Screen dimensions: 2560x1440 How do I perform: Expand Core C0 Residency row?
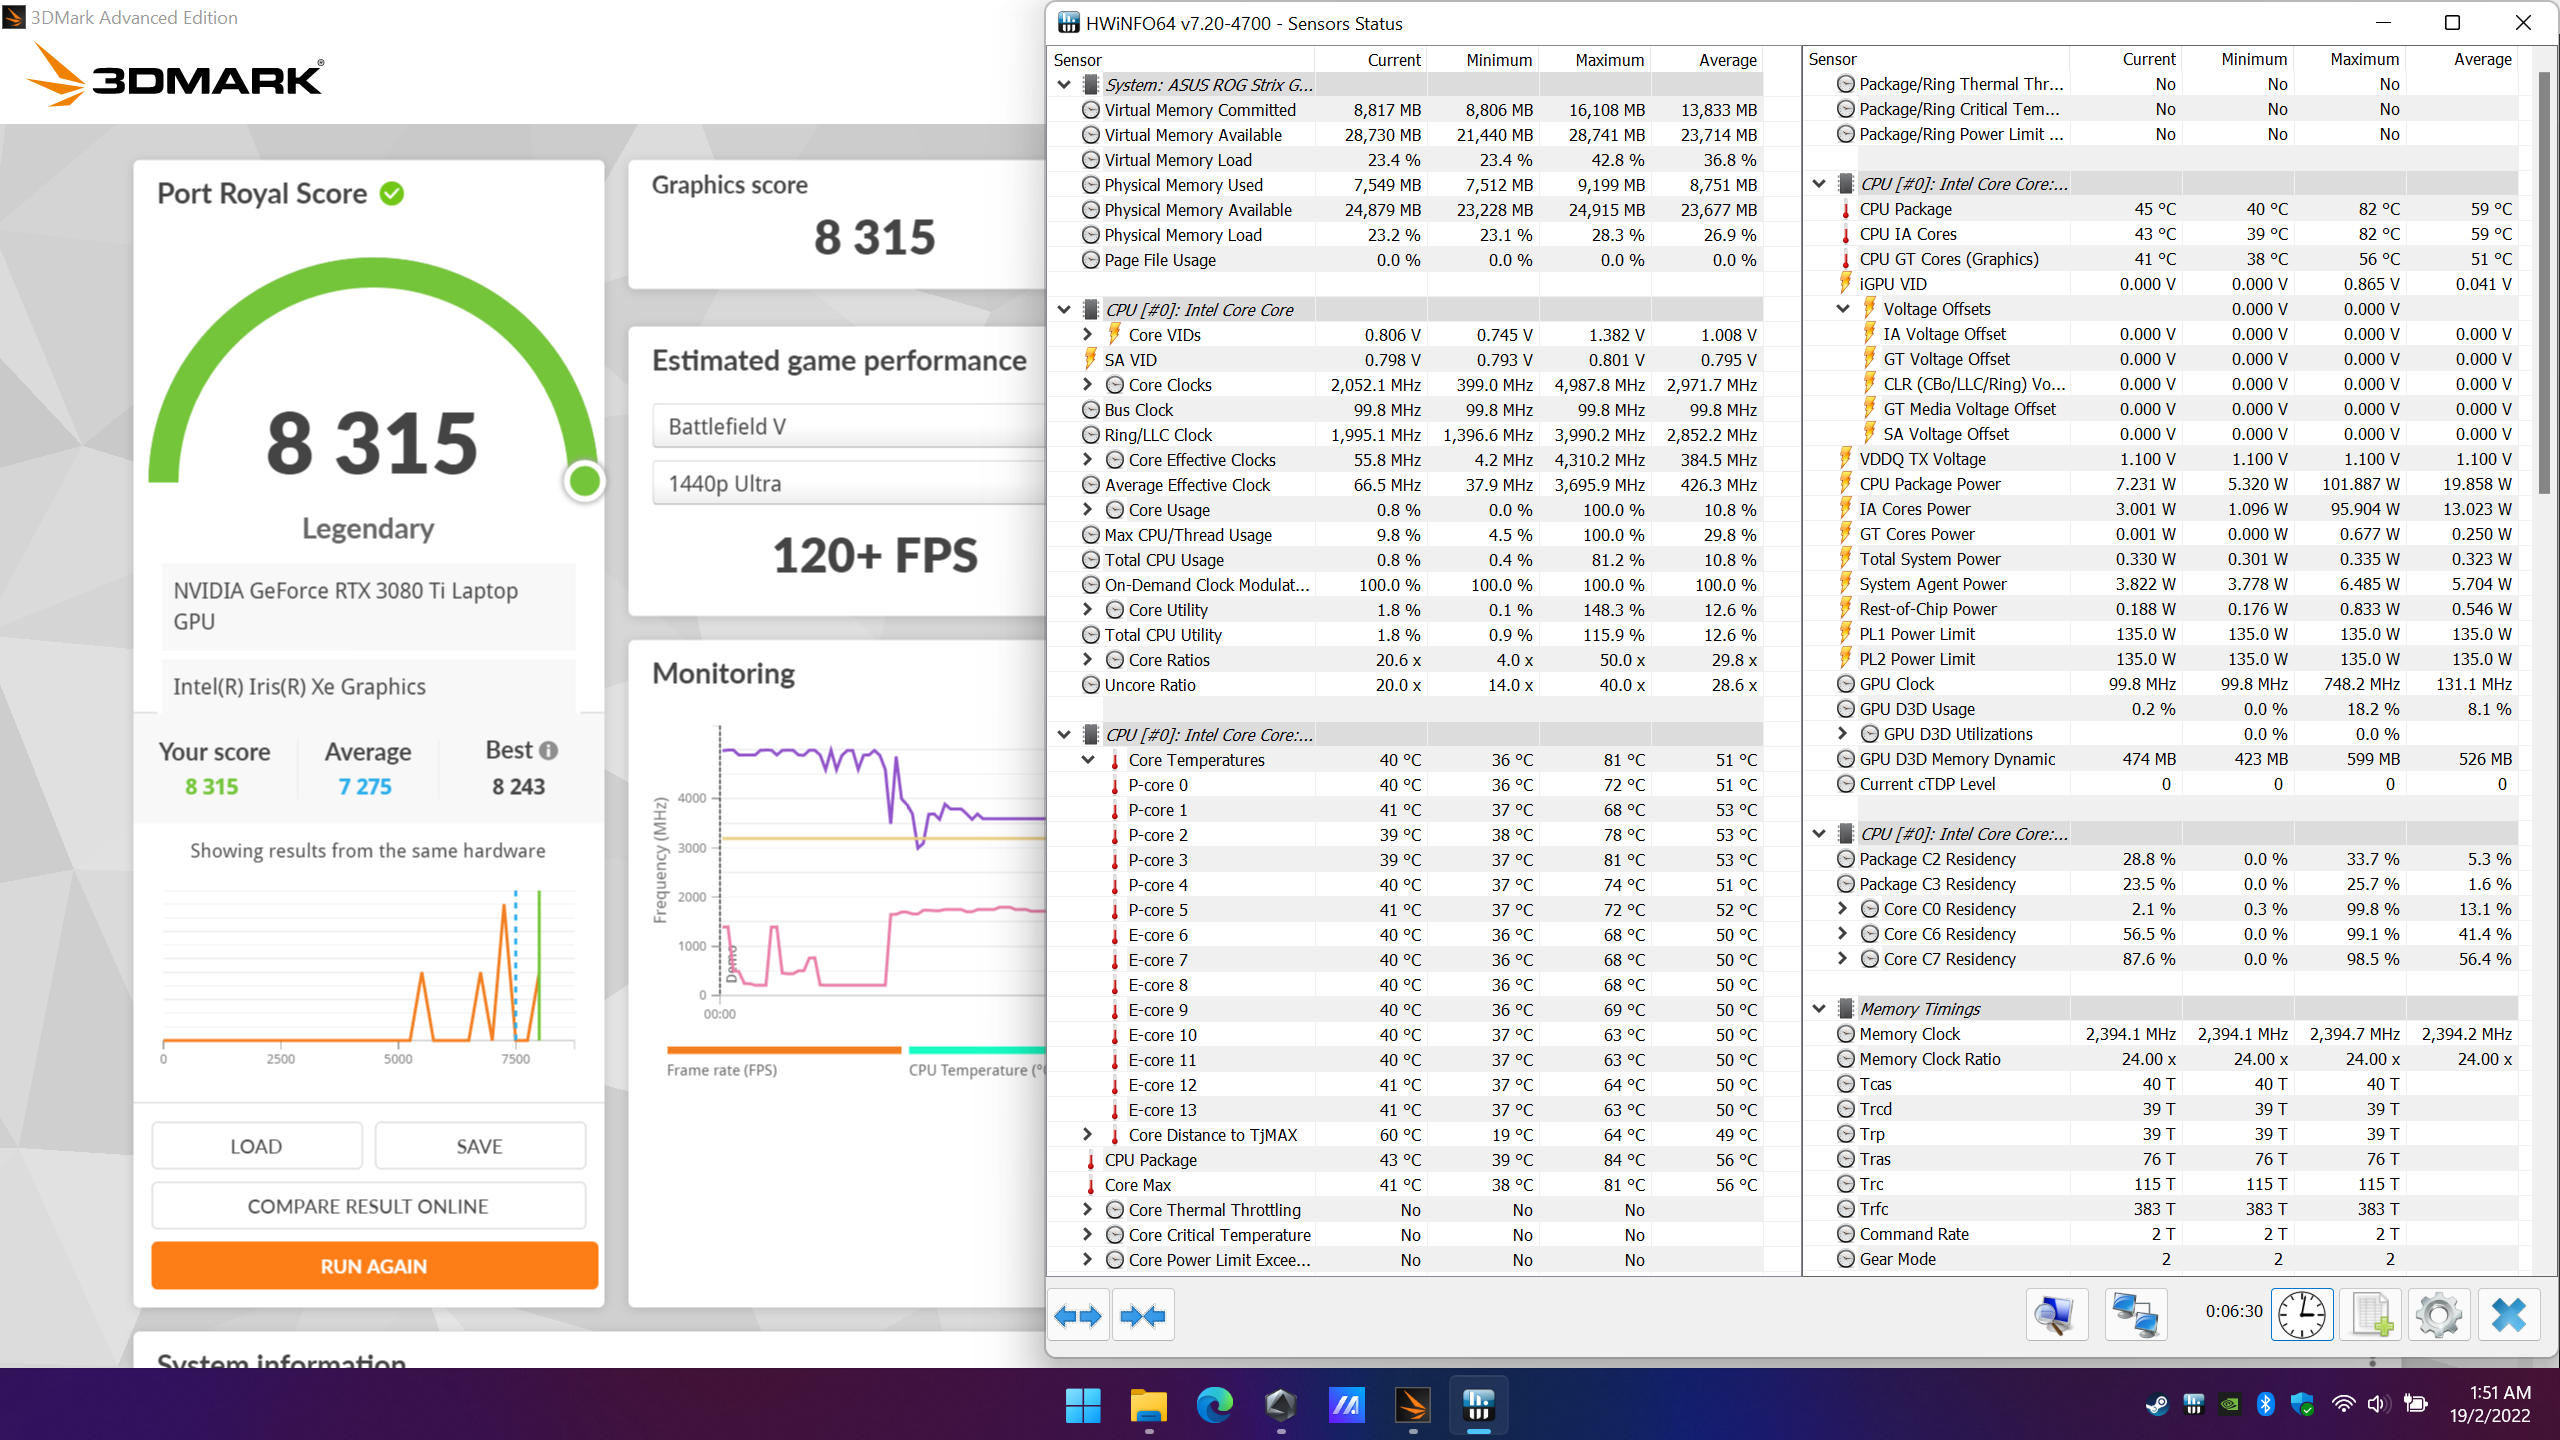pyautogui.click(x=1843, y=909)
